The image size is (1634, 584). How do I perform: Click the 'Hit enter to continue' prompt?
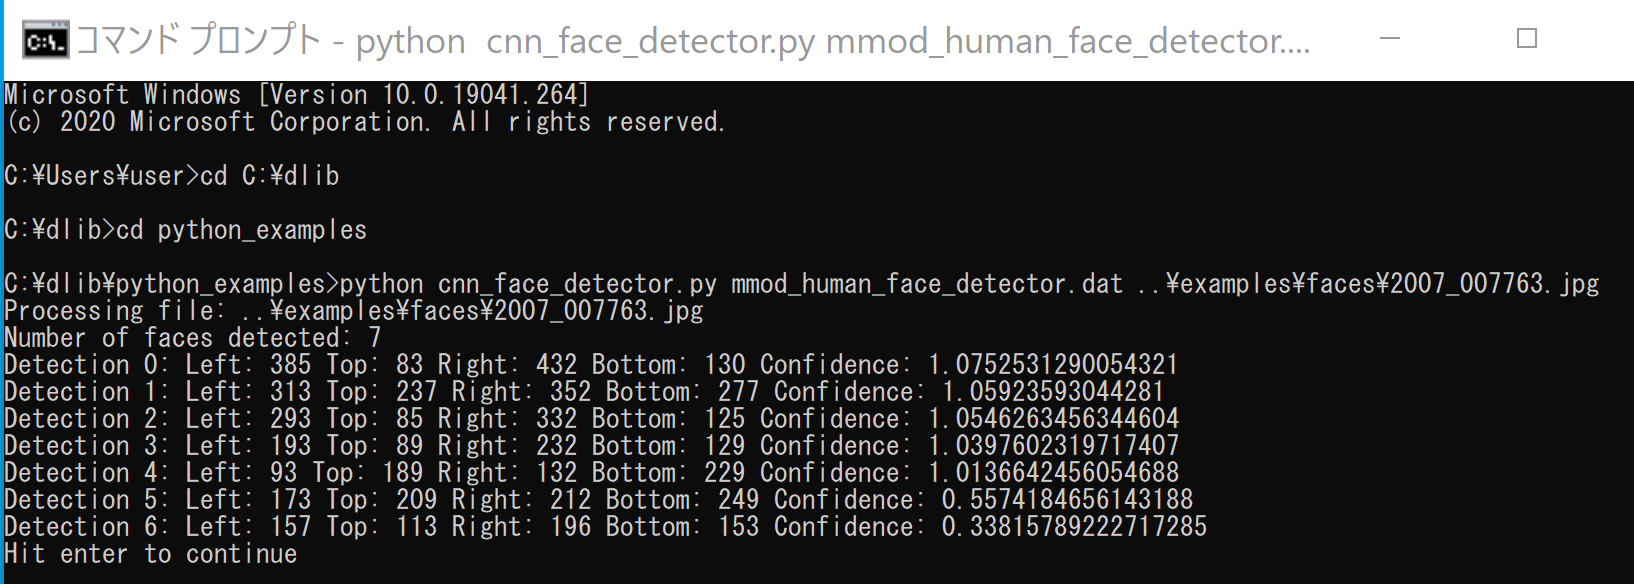[151, 554]
